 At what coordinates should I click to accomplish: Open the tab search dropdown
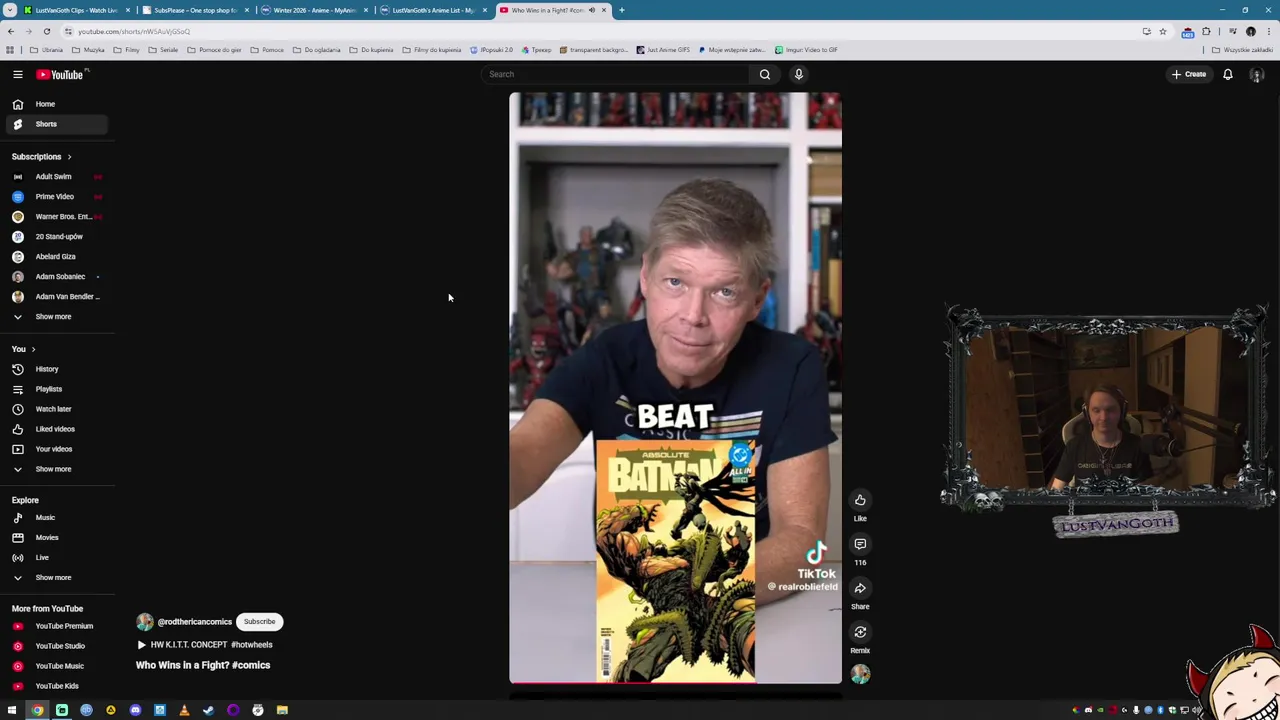(9, 10)
